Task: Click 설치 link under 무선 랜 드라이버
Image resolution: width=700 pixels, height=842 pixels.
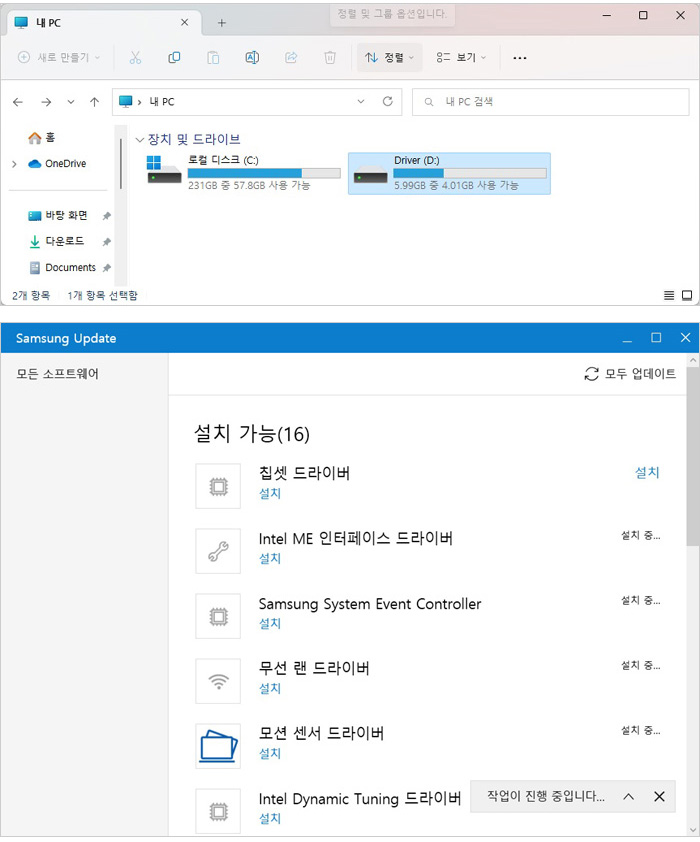Action: (269, 688)
